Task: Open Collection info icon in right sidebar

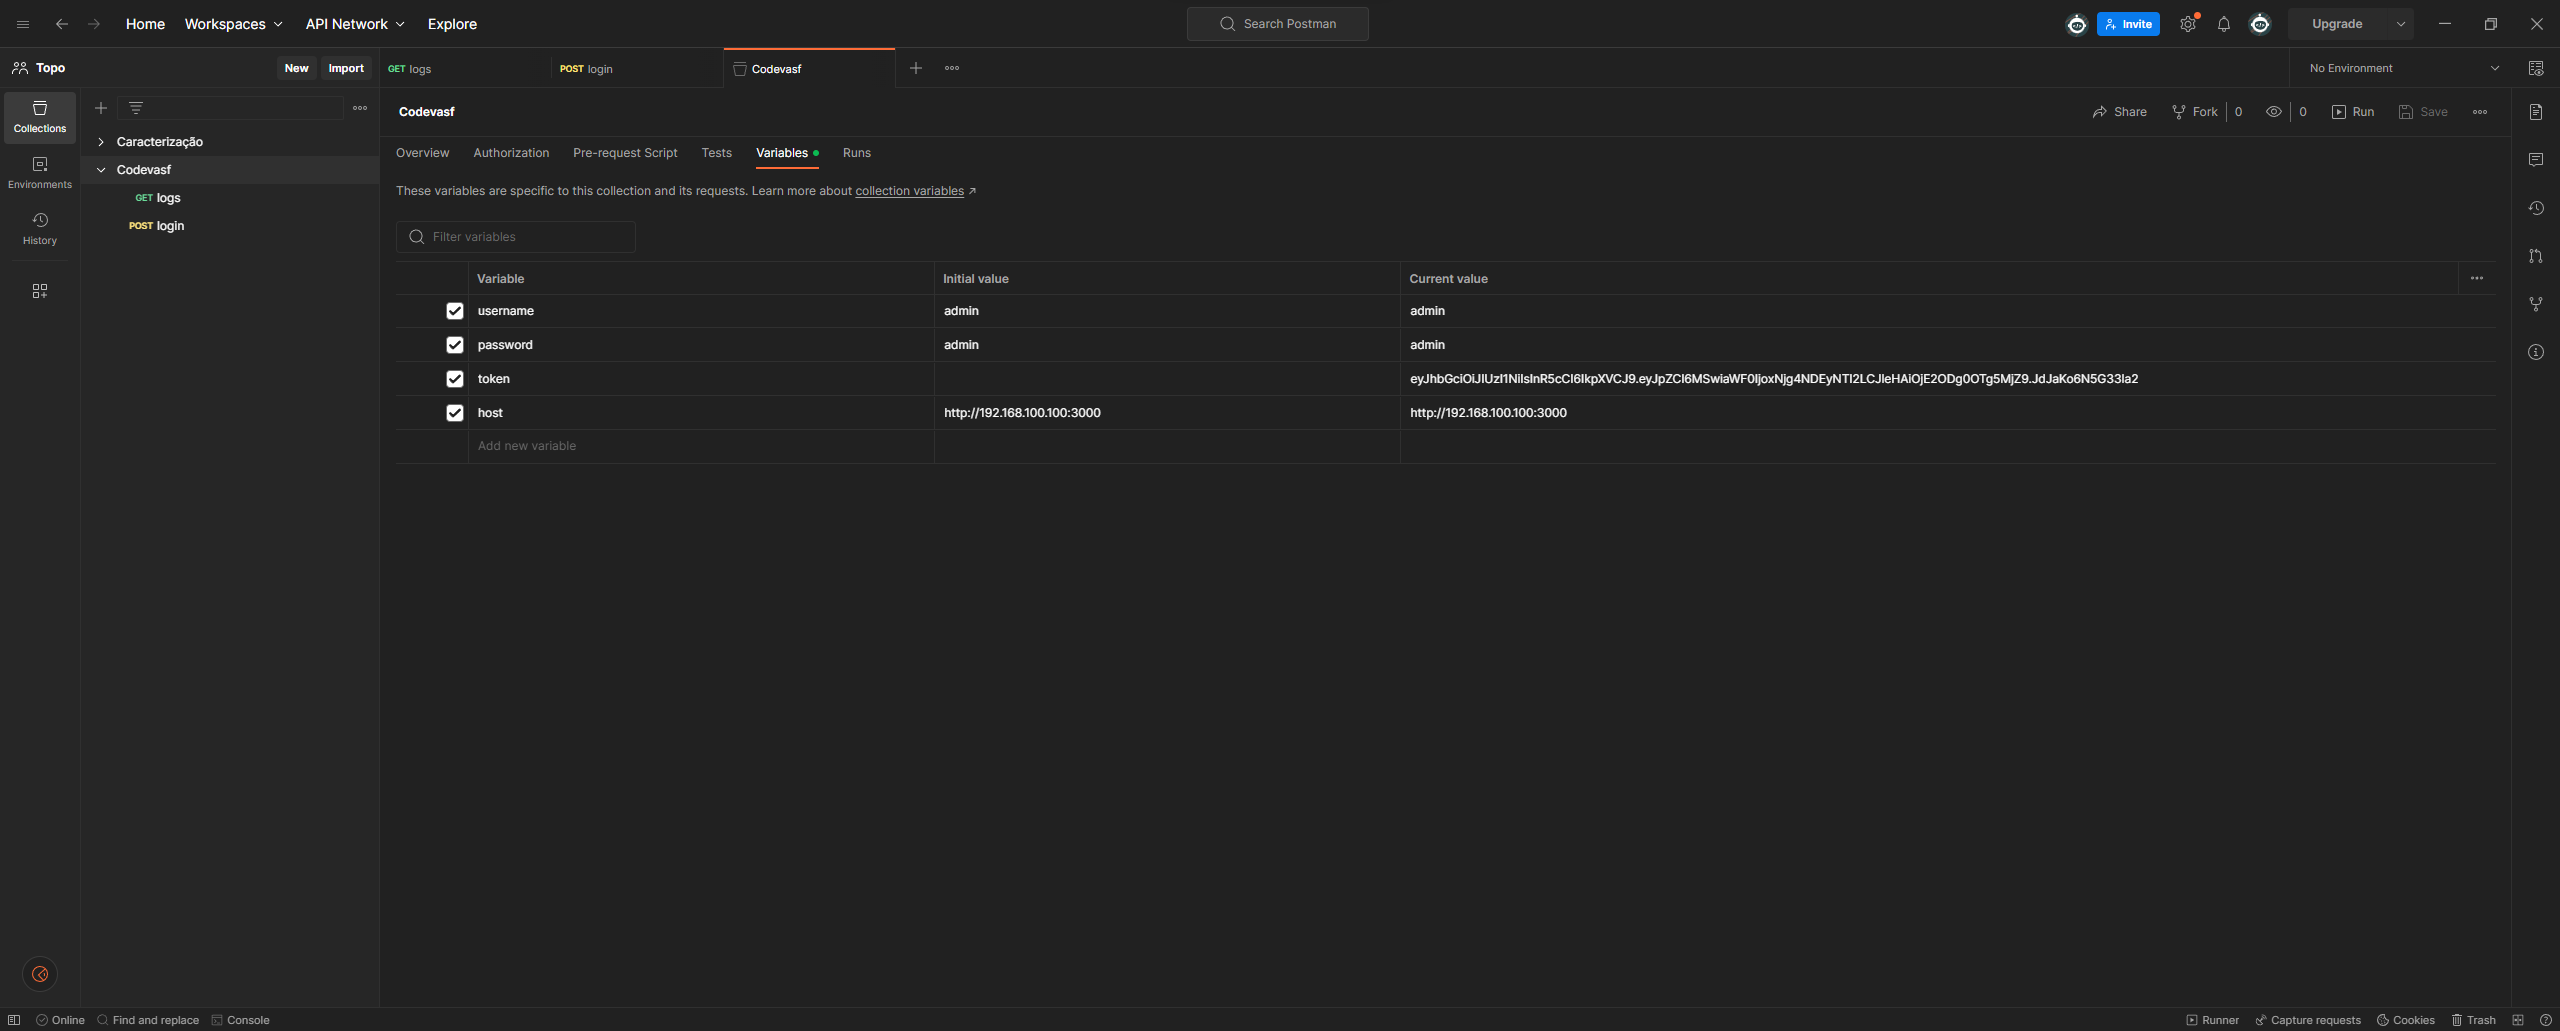Action: point(2536,352)
